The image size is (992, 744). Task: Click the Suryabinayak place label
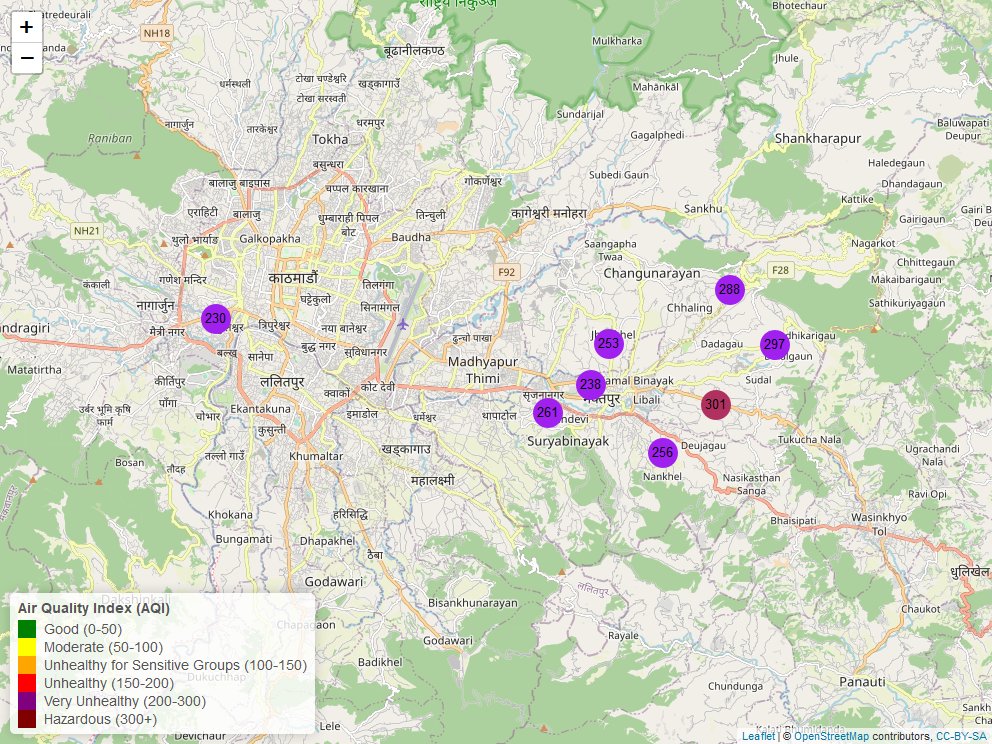coord(568,442)
